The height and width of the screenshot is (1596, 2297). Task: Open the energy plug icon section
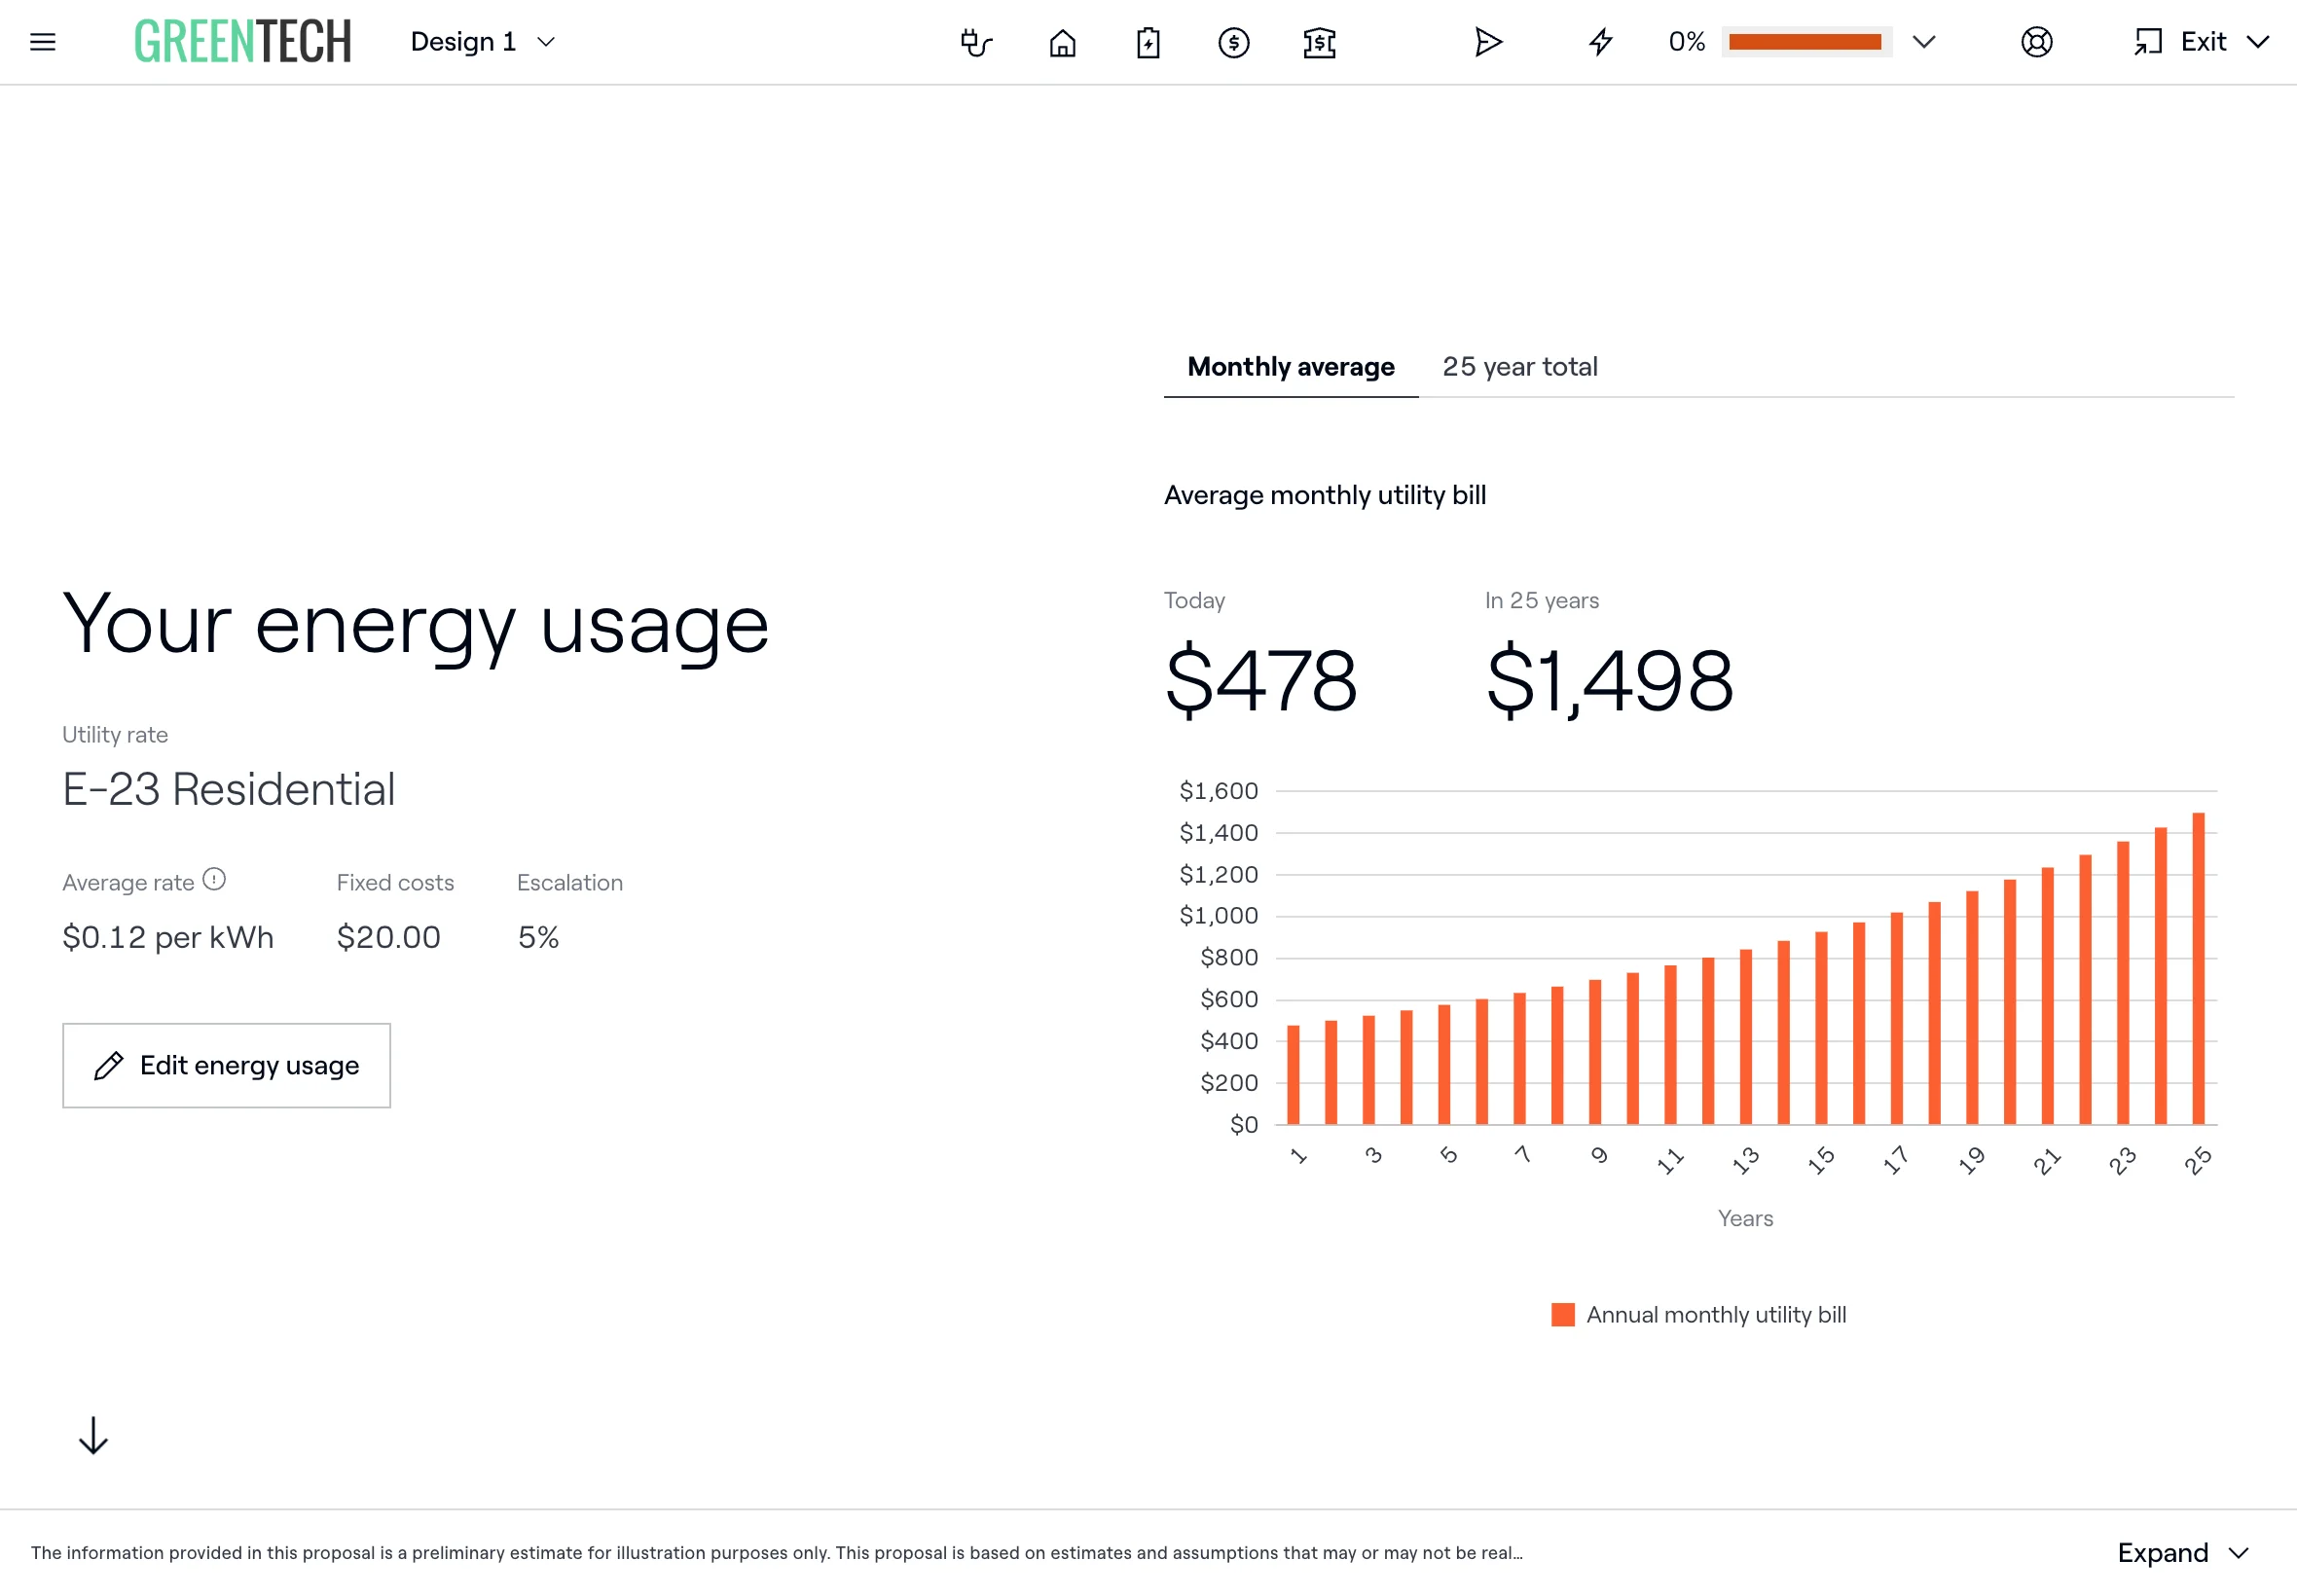point(976,42)
